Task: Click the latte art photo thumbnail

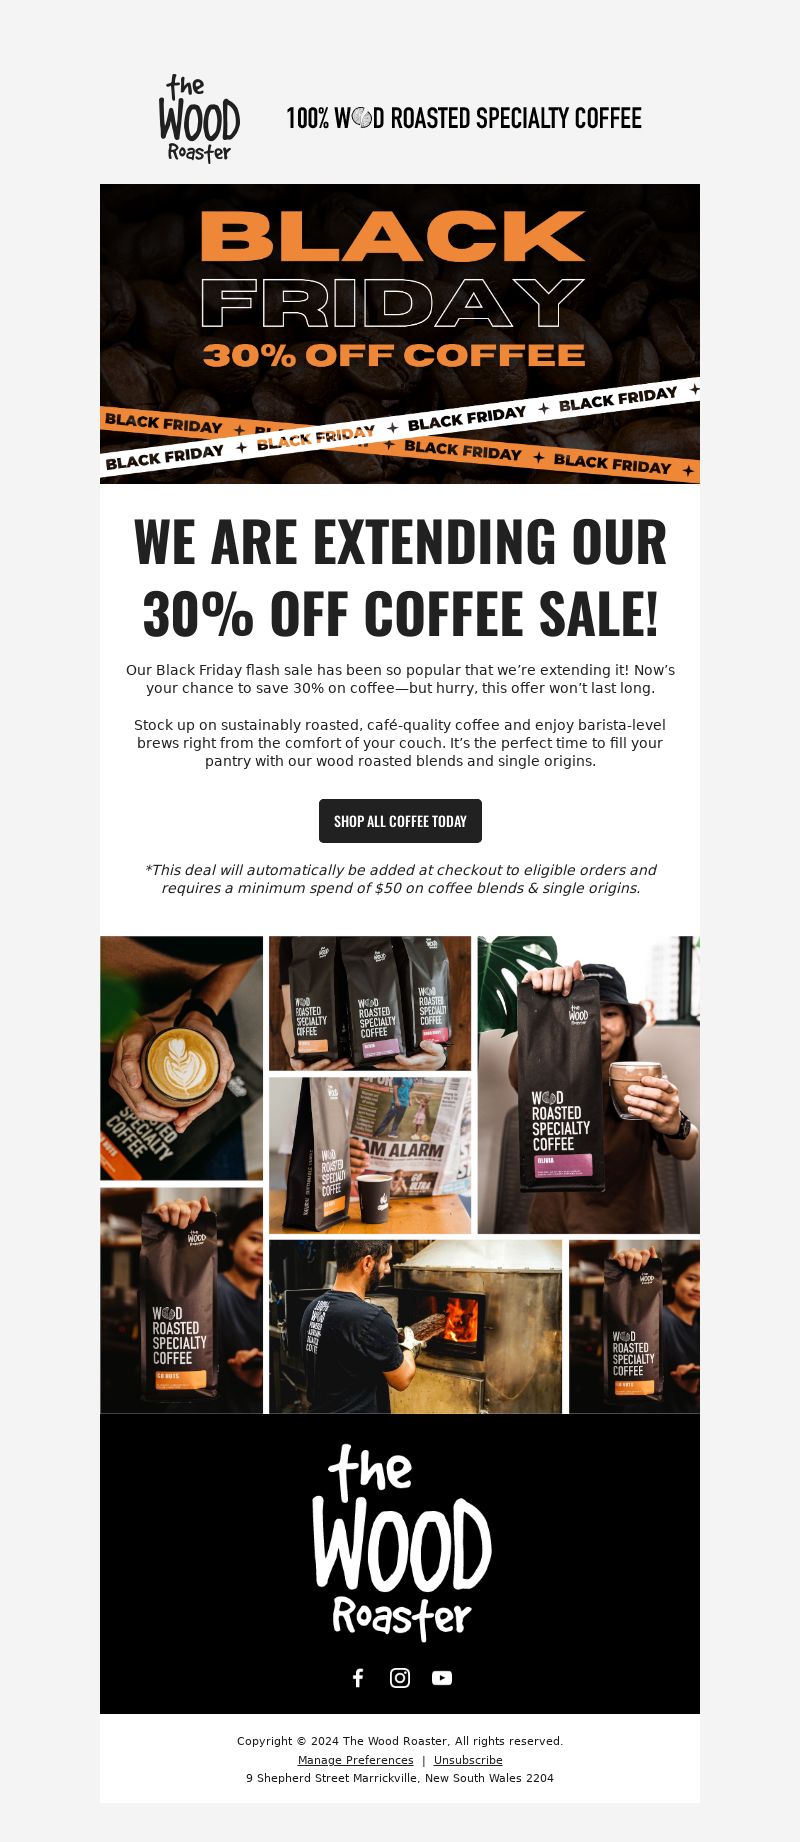Action: [181, 1058]
